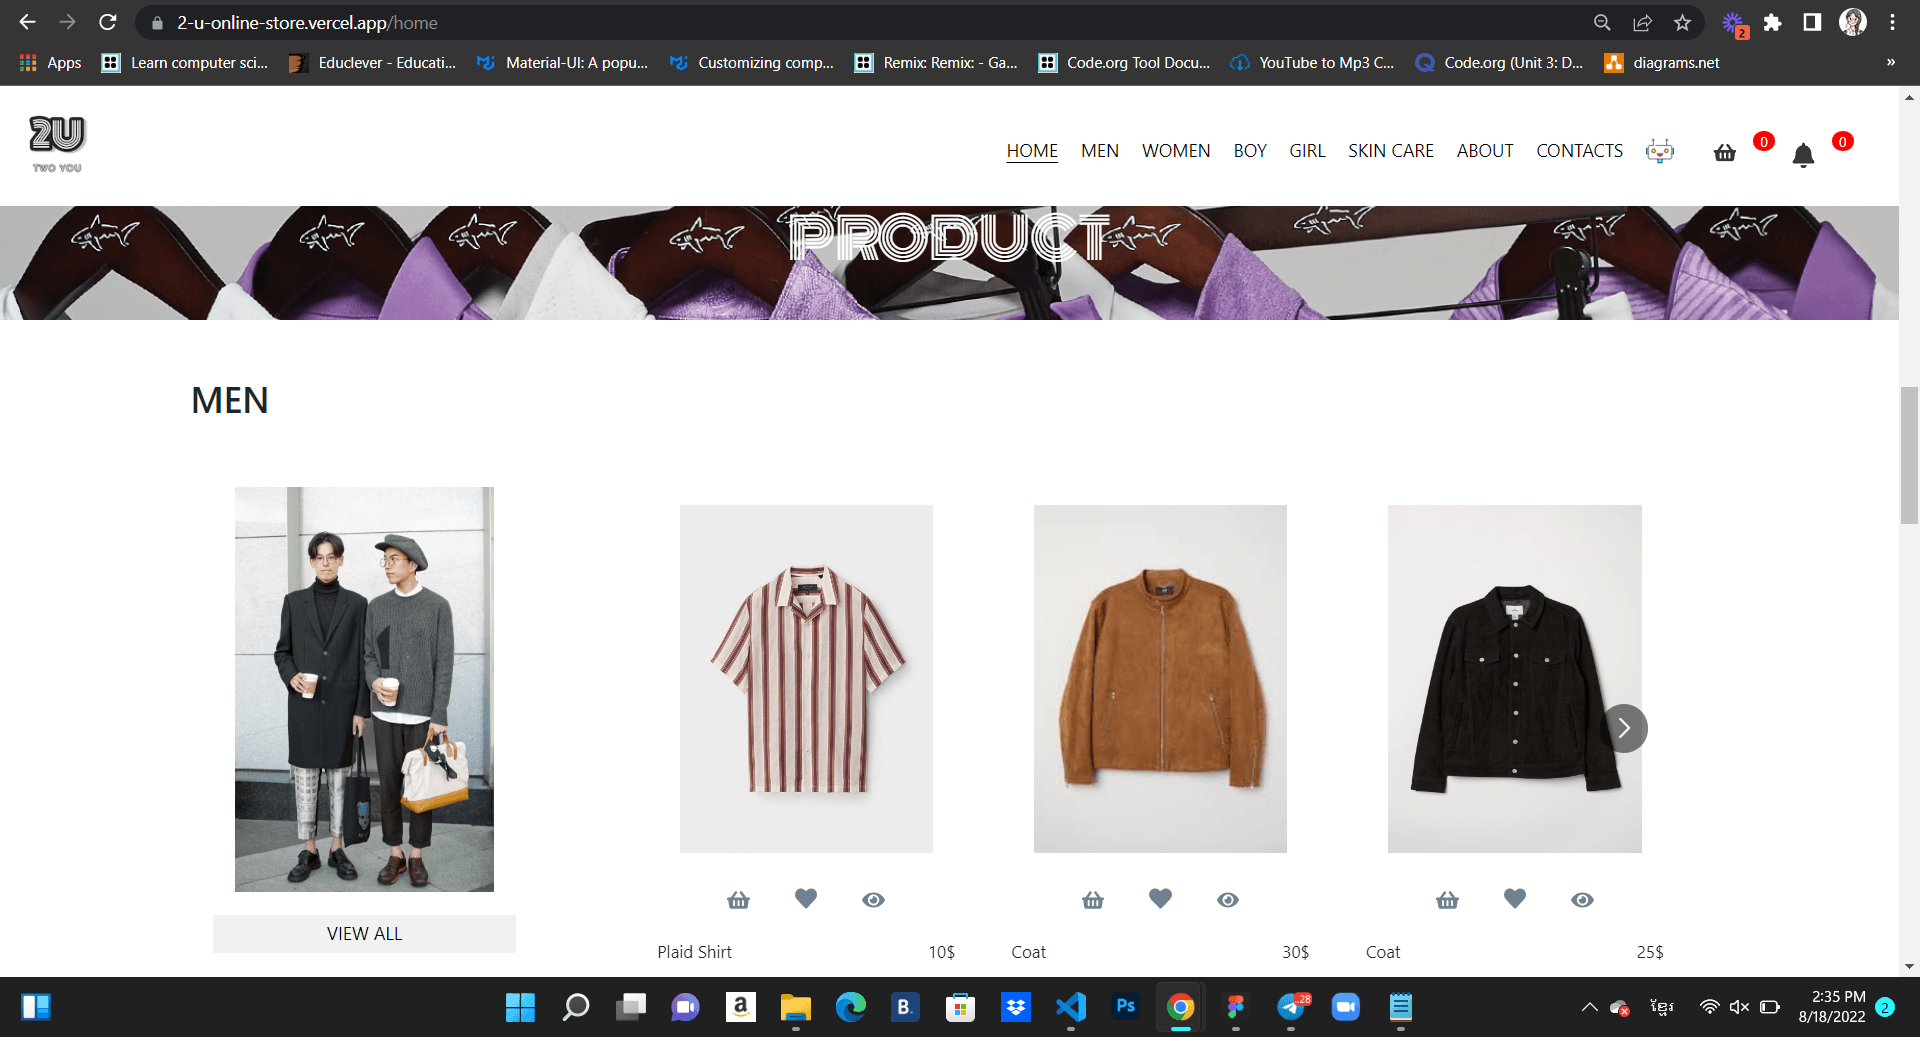
Task: Open the CONTACTS page link
Action: tap(1580, 151)
